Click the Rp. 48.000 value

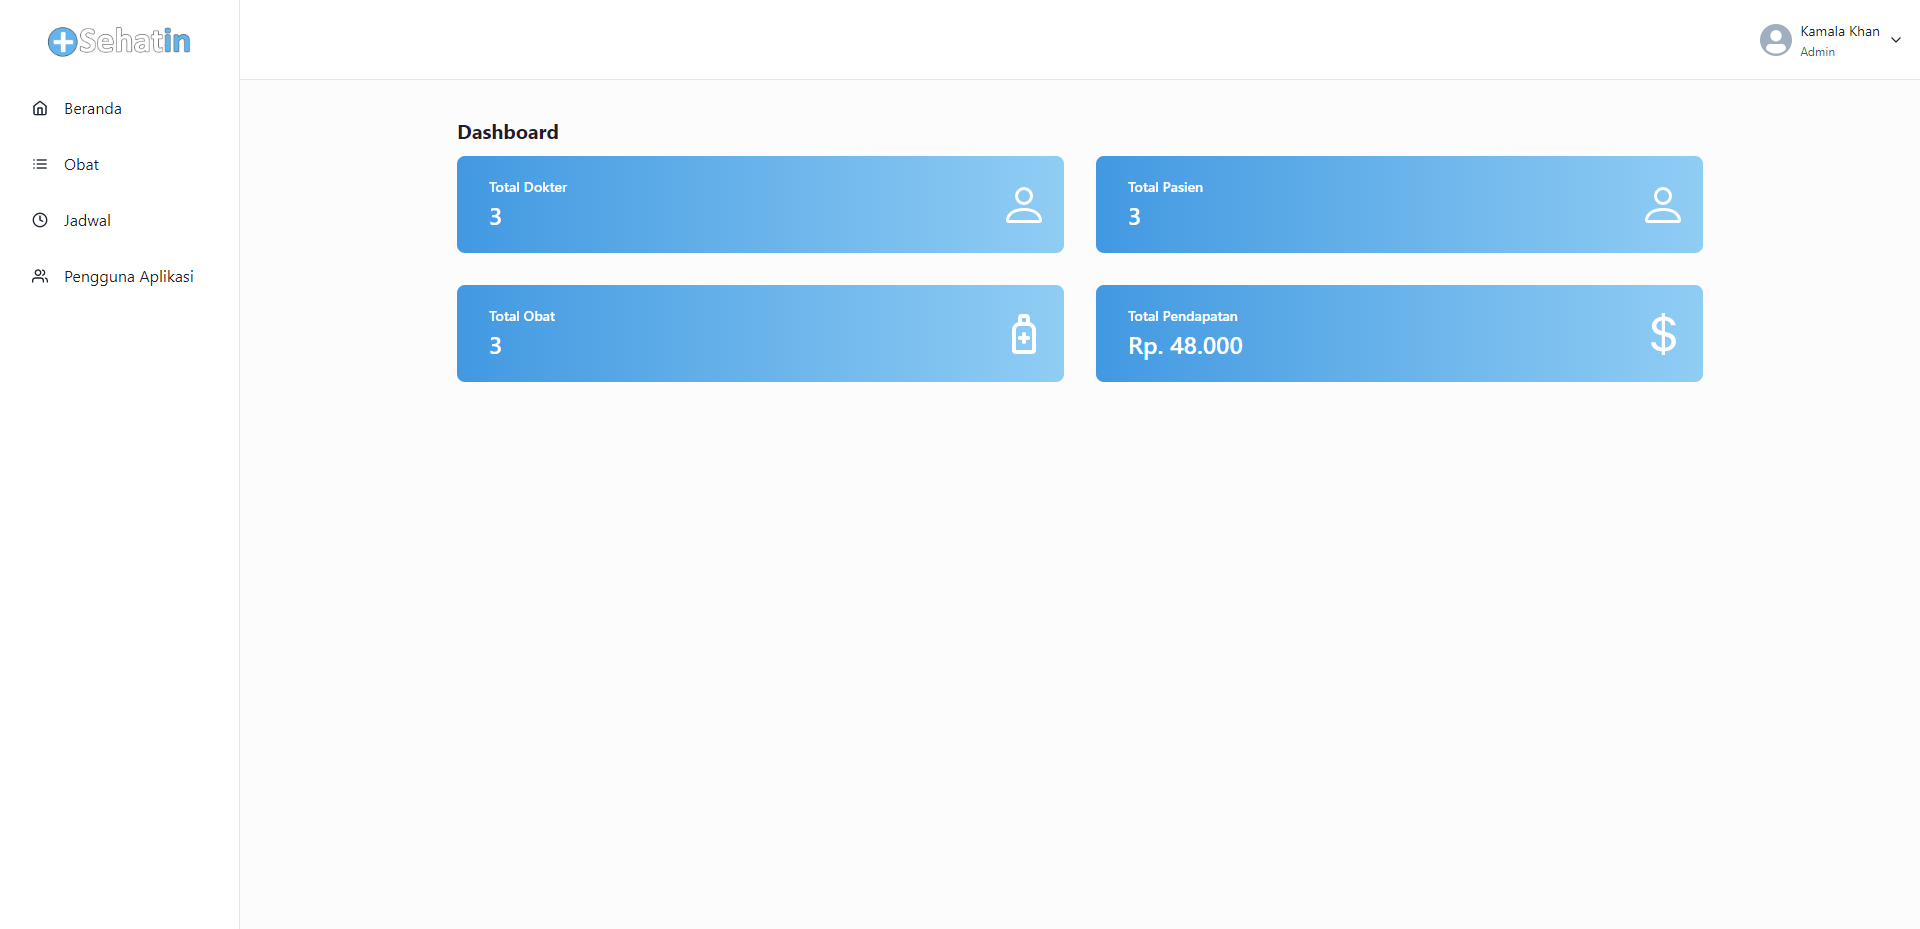1185,346
